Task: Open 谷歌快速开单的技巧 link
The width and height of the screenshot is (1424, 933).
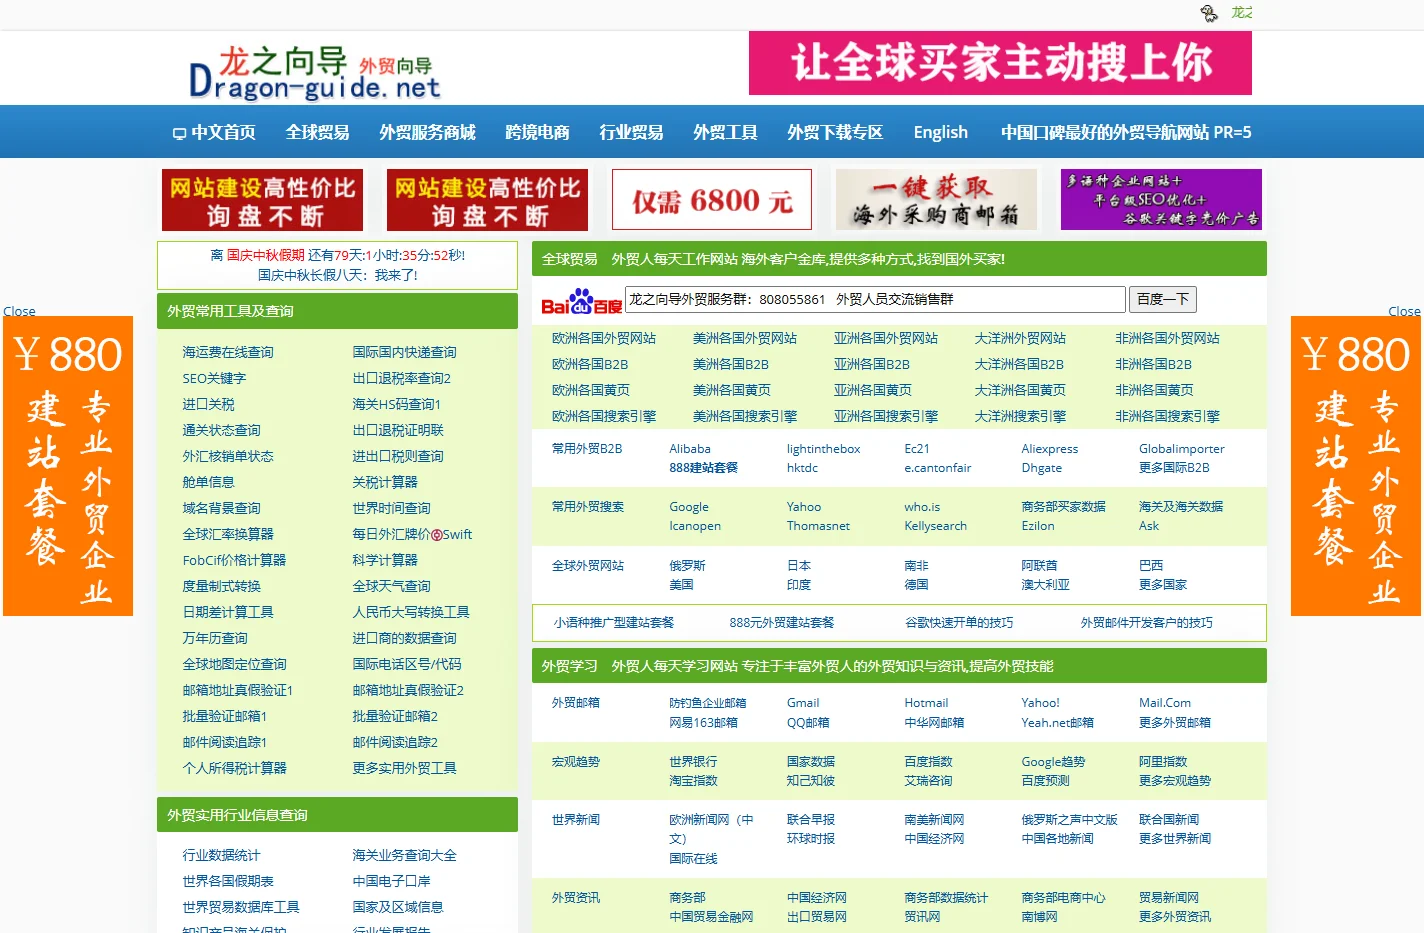Action: click(x=958, y=622)
